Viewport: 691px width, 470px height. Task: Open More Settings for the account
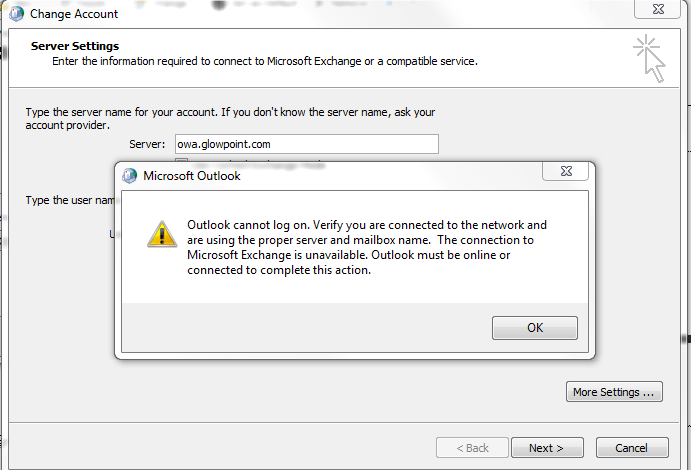point(614,392)
